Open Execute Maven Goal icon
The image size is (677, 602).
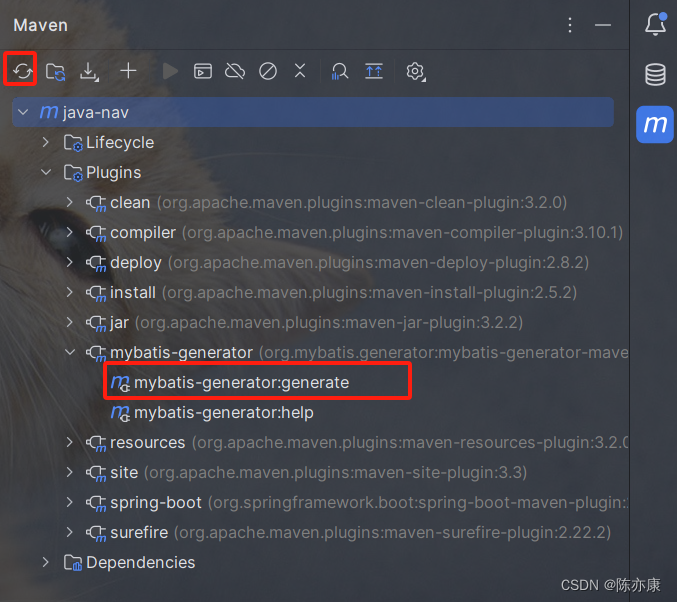click(x=202, y=71)
